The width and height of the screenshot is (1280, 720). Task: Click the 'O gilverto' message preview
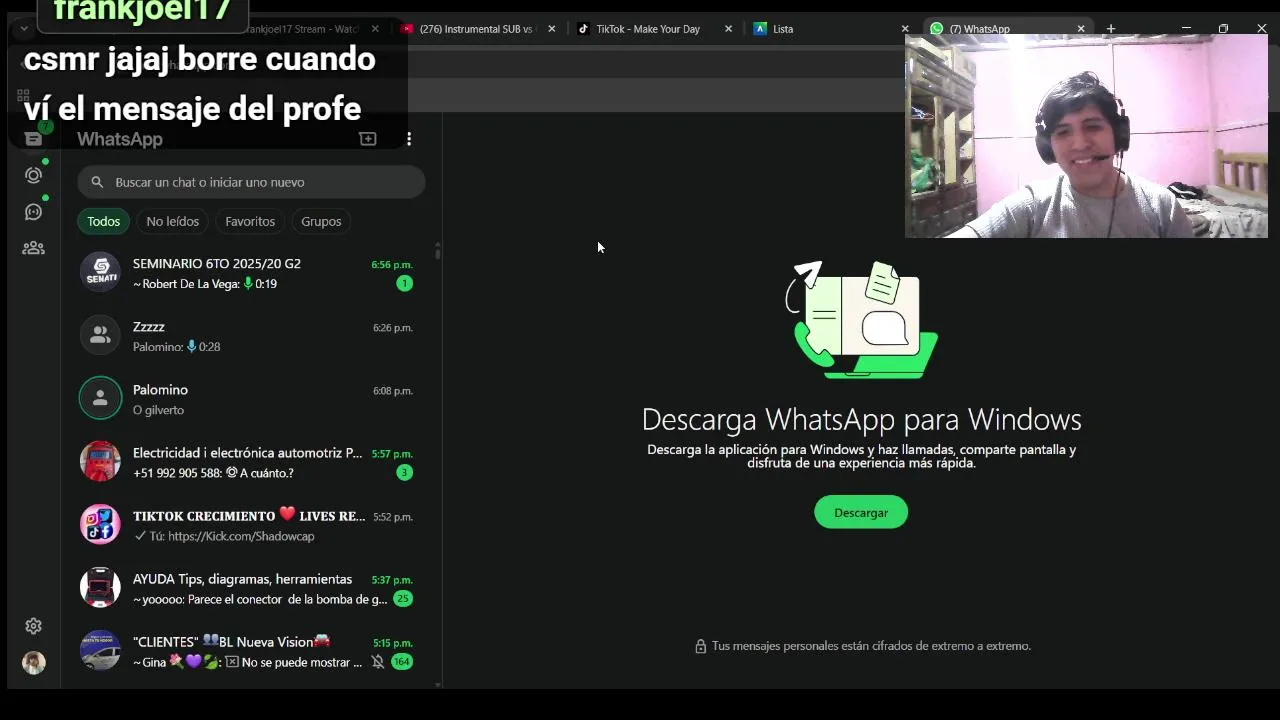[158, 410]
